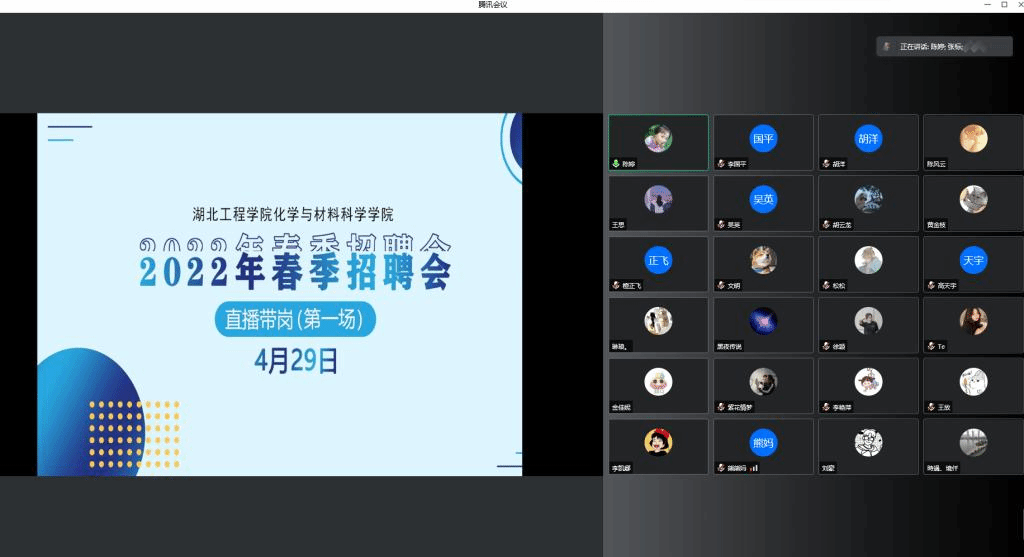Click the shared 2022年春季招聘会 presentation slide
This screenshot has width=1024, height=557.
[280, 294]
